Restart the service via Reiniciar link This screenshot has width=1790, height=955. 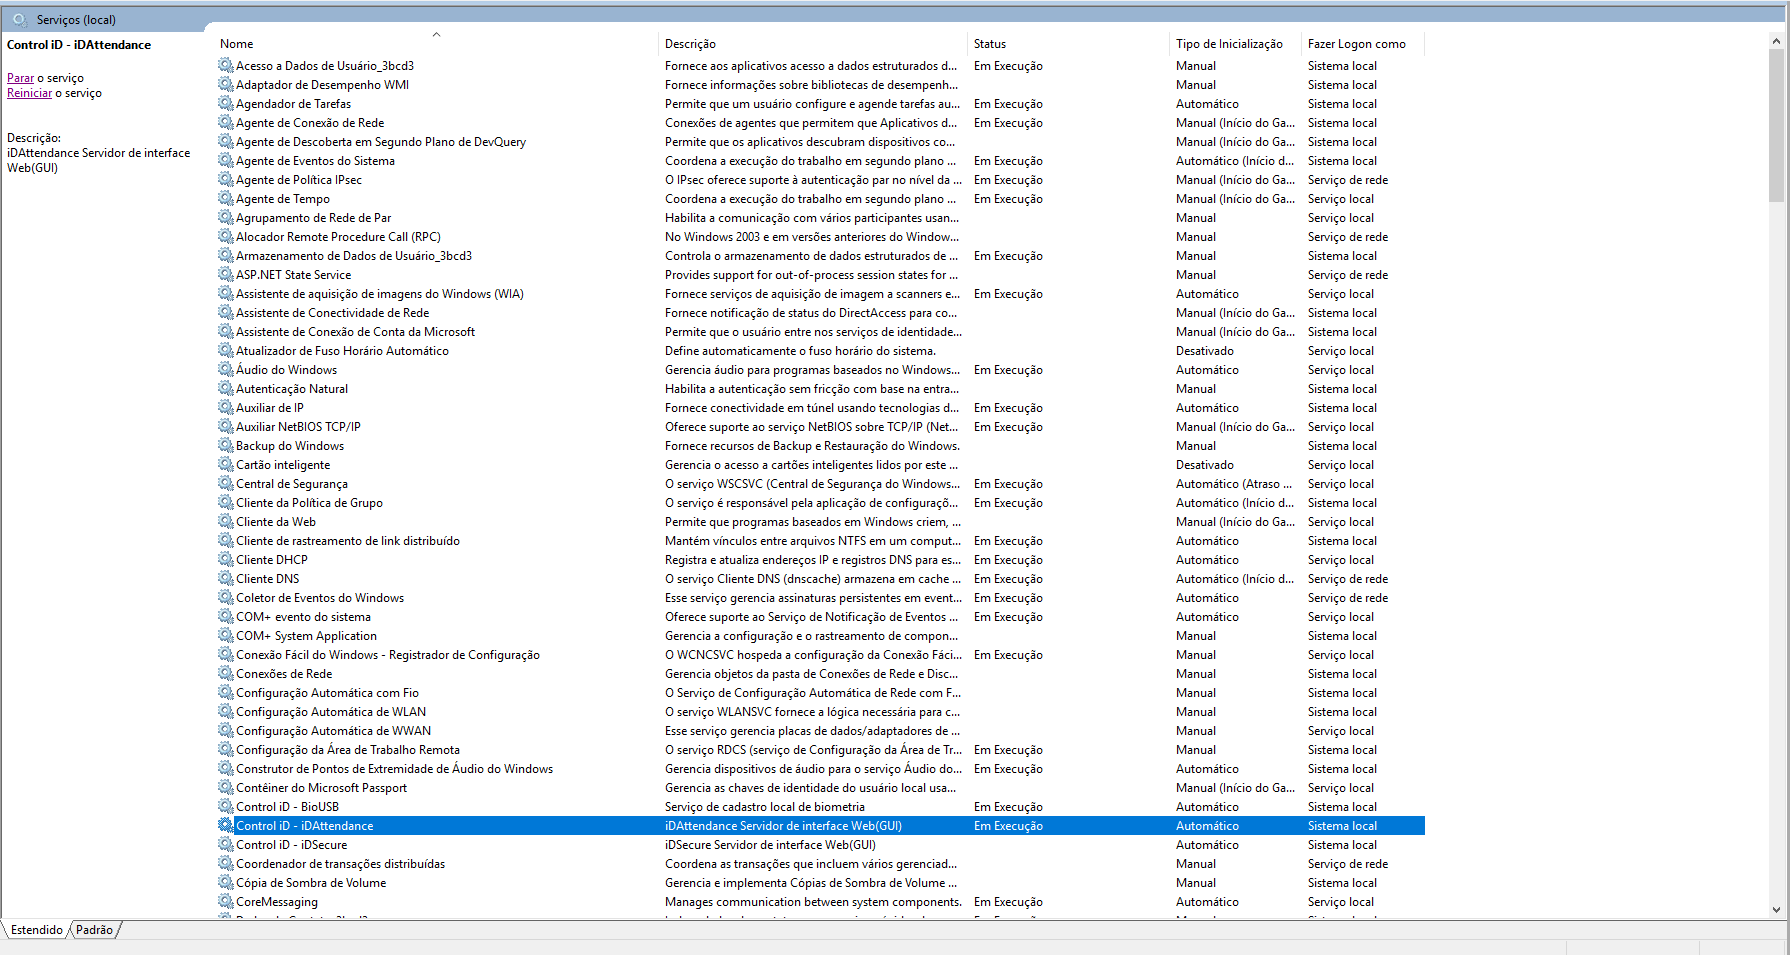pos(29,93)
